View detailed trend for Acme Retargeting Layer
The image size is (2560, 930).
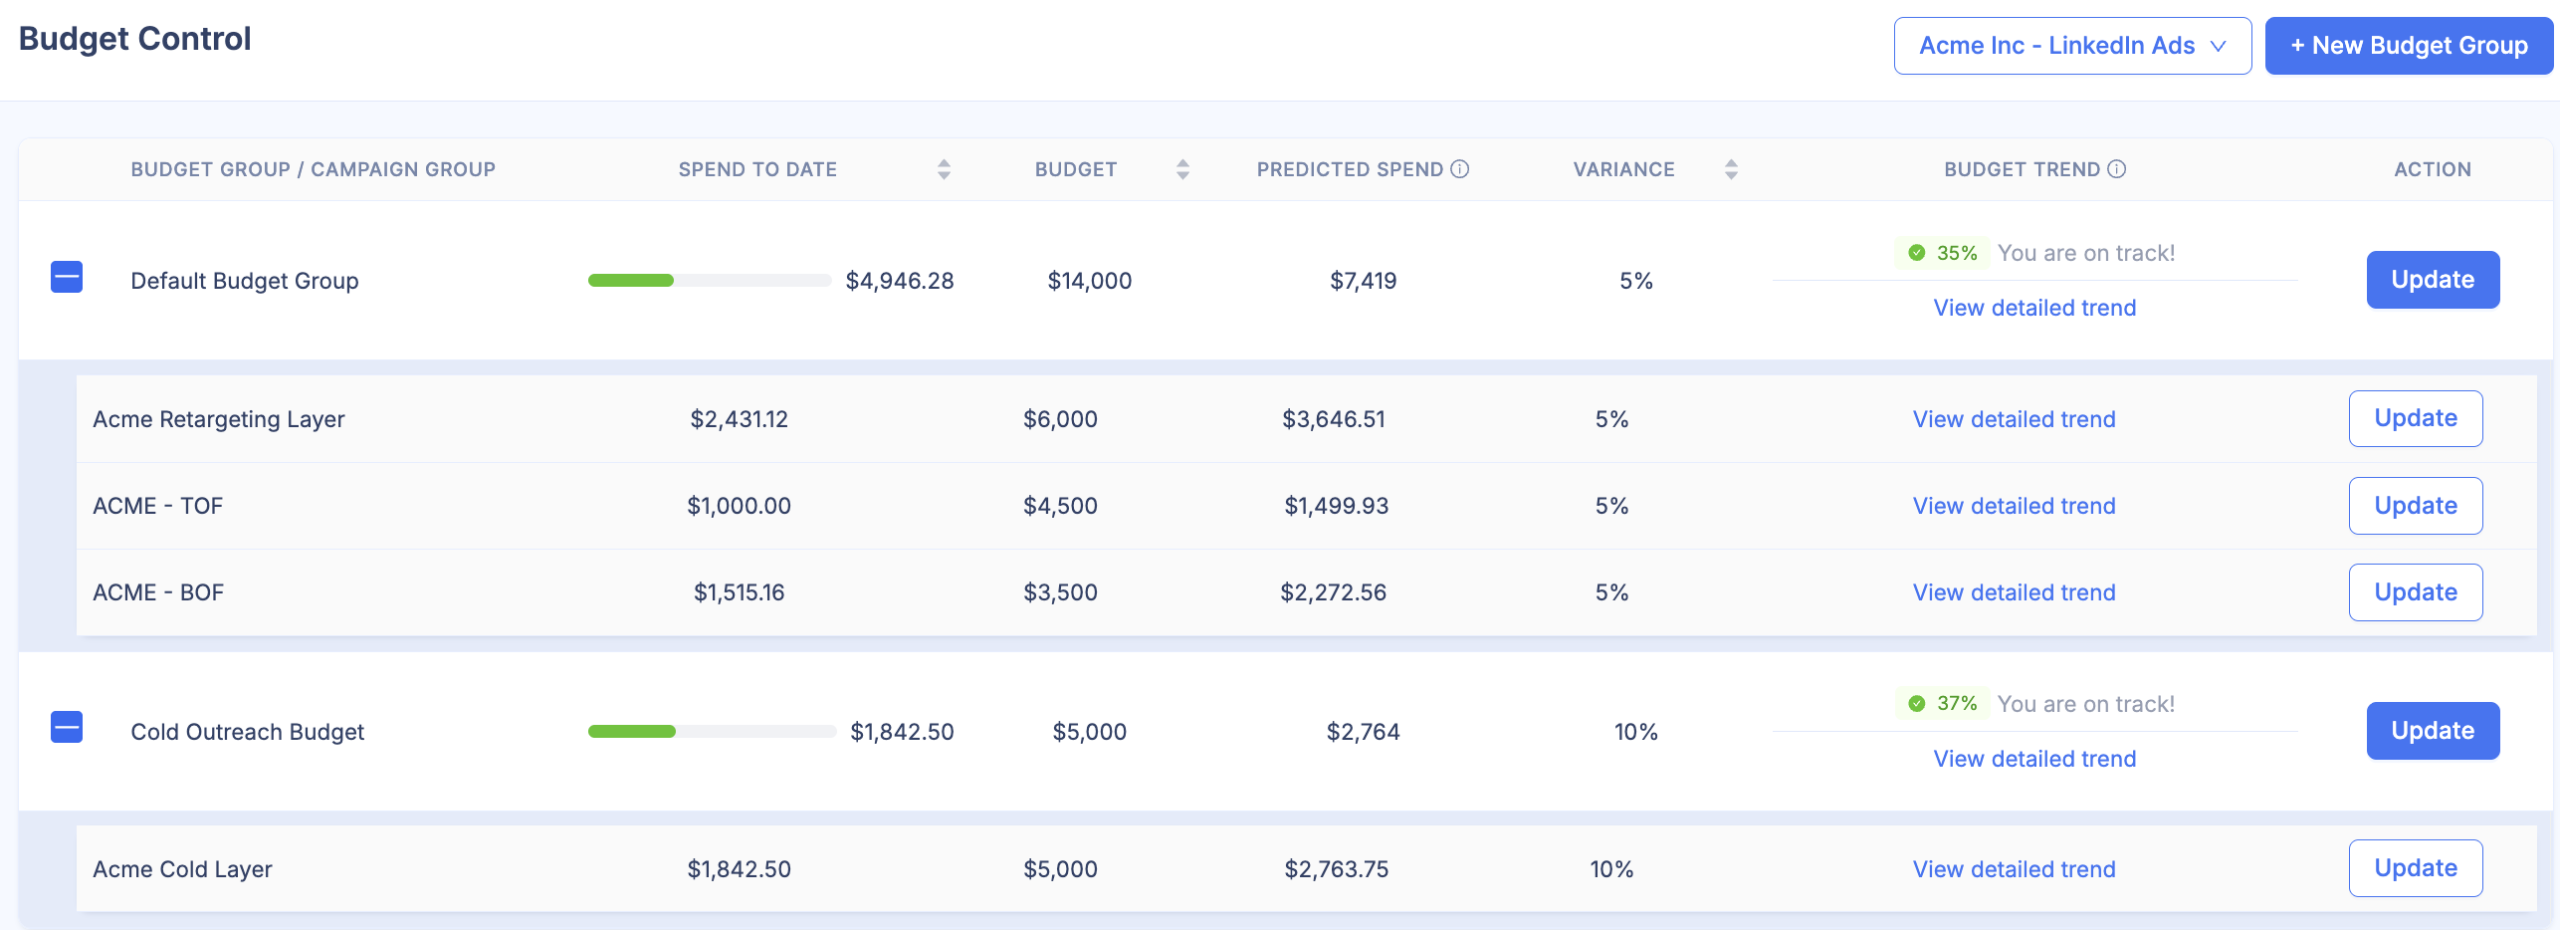coord(2014,419)
